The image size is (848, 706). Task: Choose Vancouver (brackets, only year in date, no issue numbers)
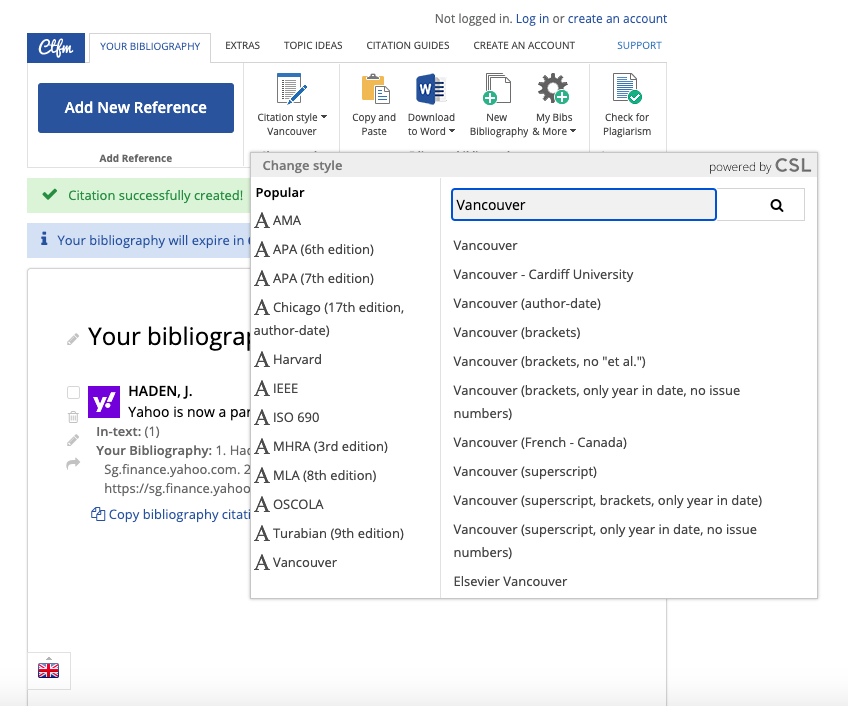coord(597,402)
